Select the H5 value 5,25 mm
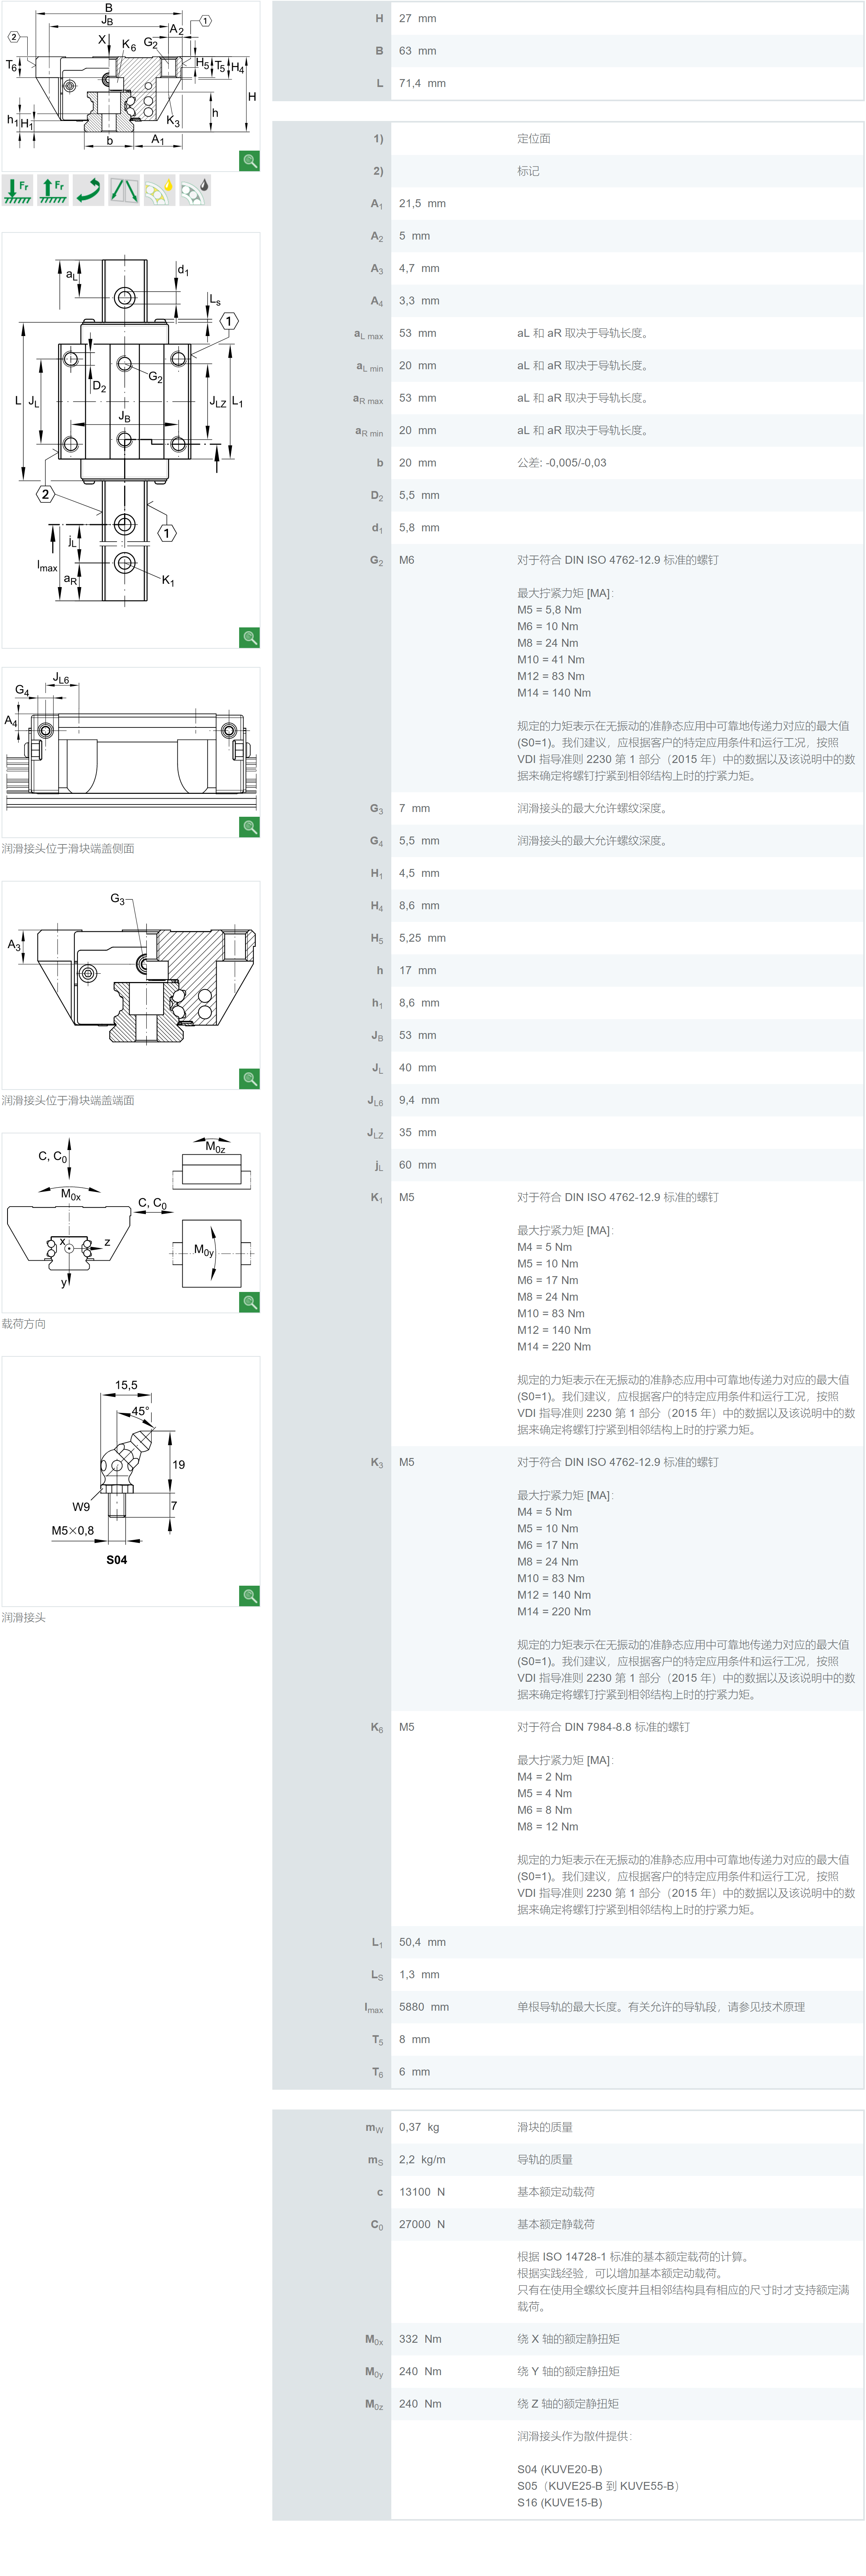The width and height of the screenshot is (866, 2576). [x=422, y=938]
